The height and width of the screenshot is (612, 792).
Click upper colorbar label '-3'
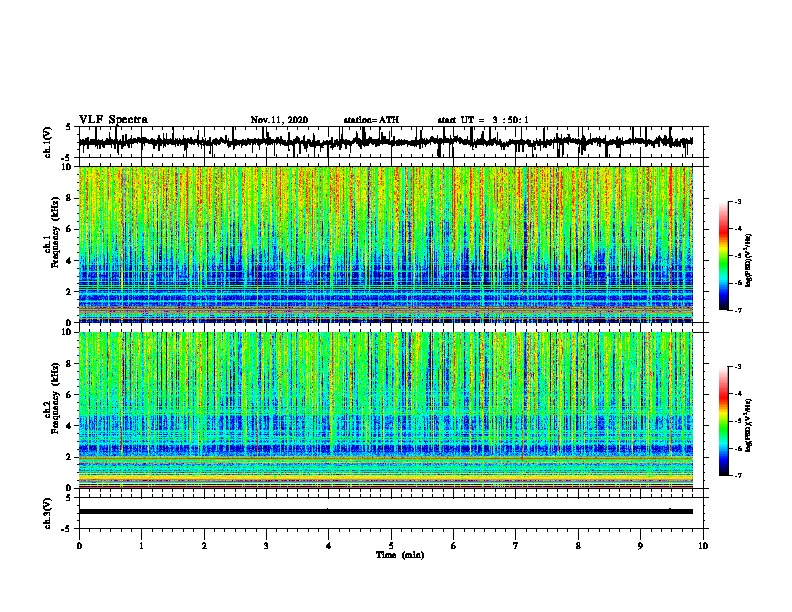[737, 201]
